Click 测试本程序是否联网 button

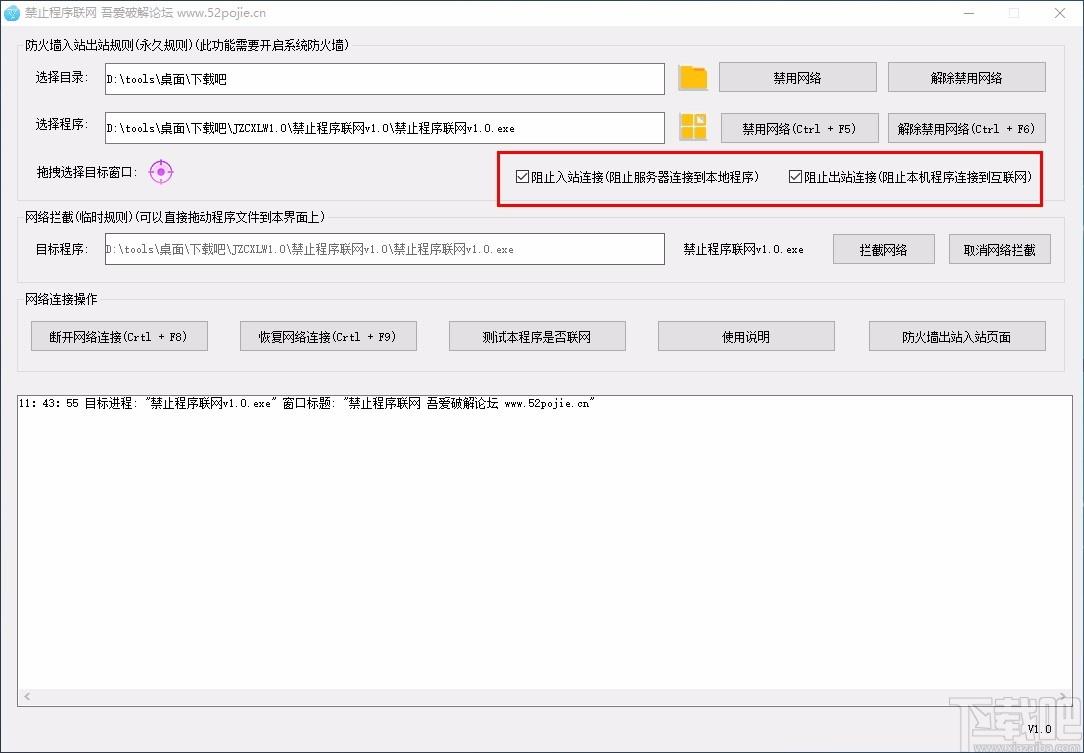tap(537, 336)
